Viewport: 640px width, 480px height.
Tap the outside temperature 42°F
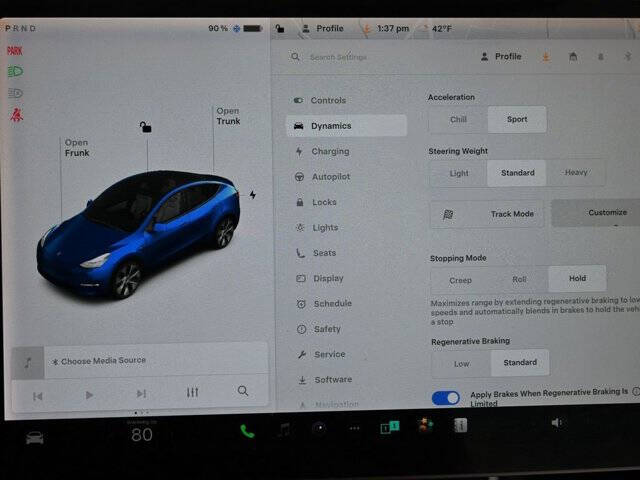(442, 29)
